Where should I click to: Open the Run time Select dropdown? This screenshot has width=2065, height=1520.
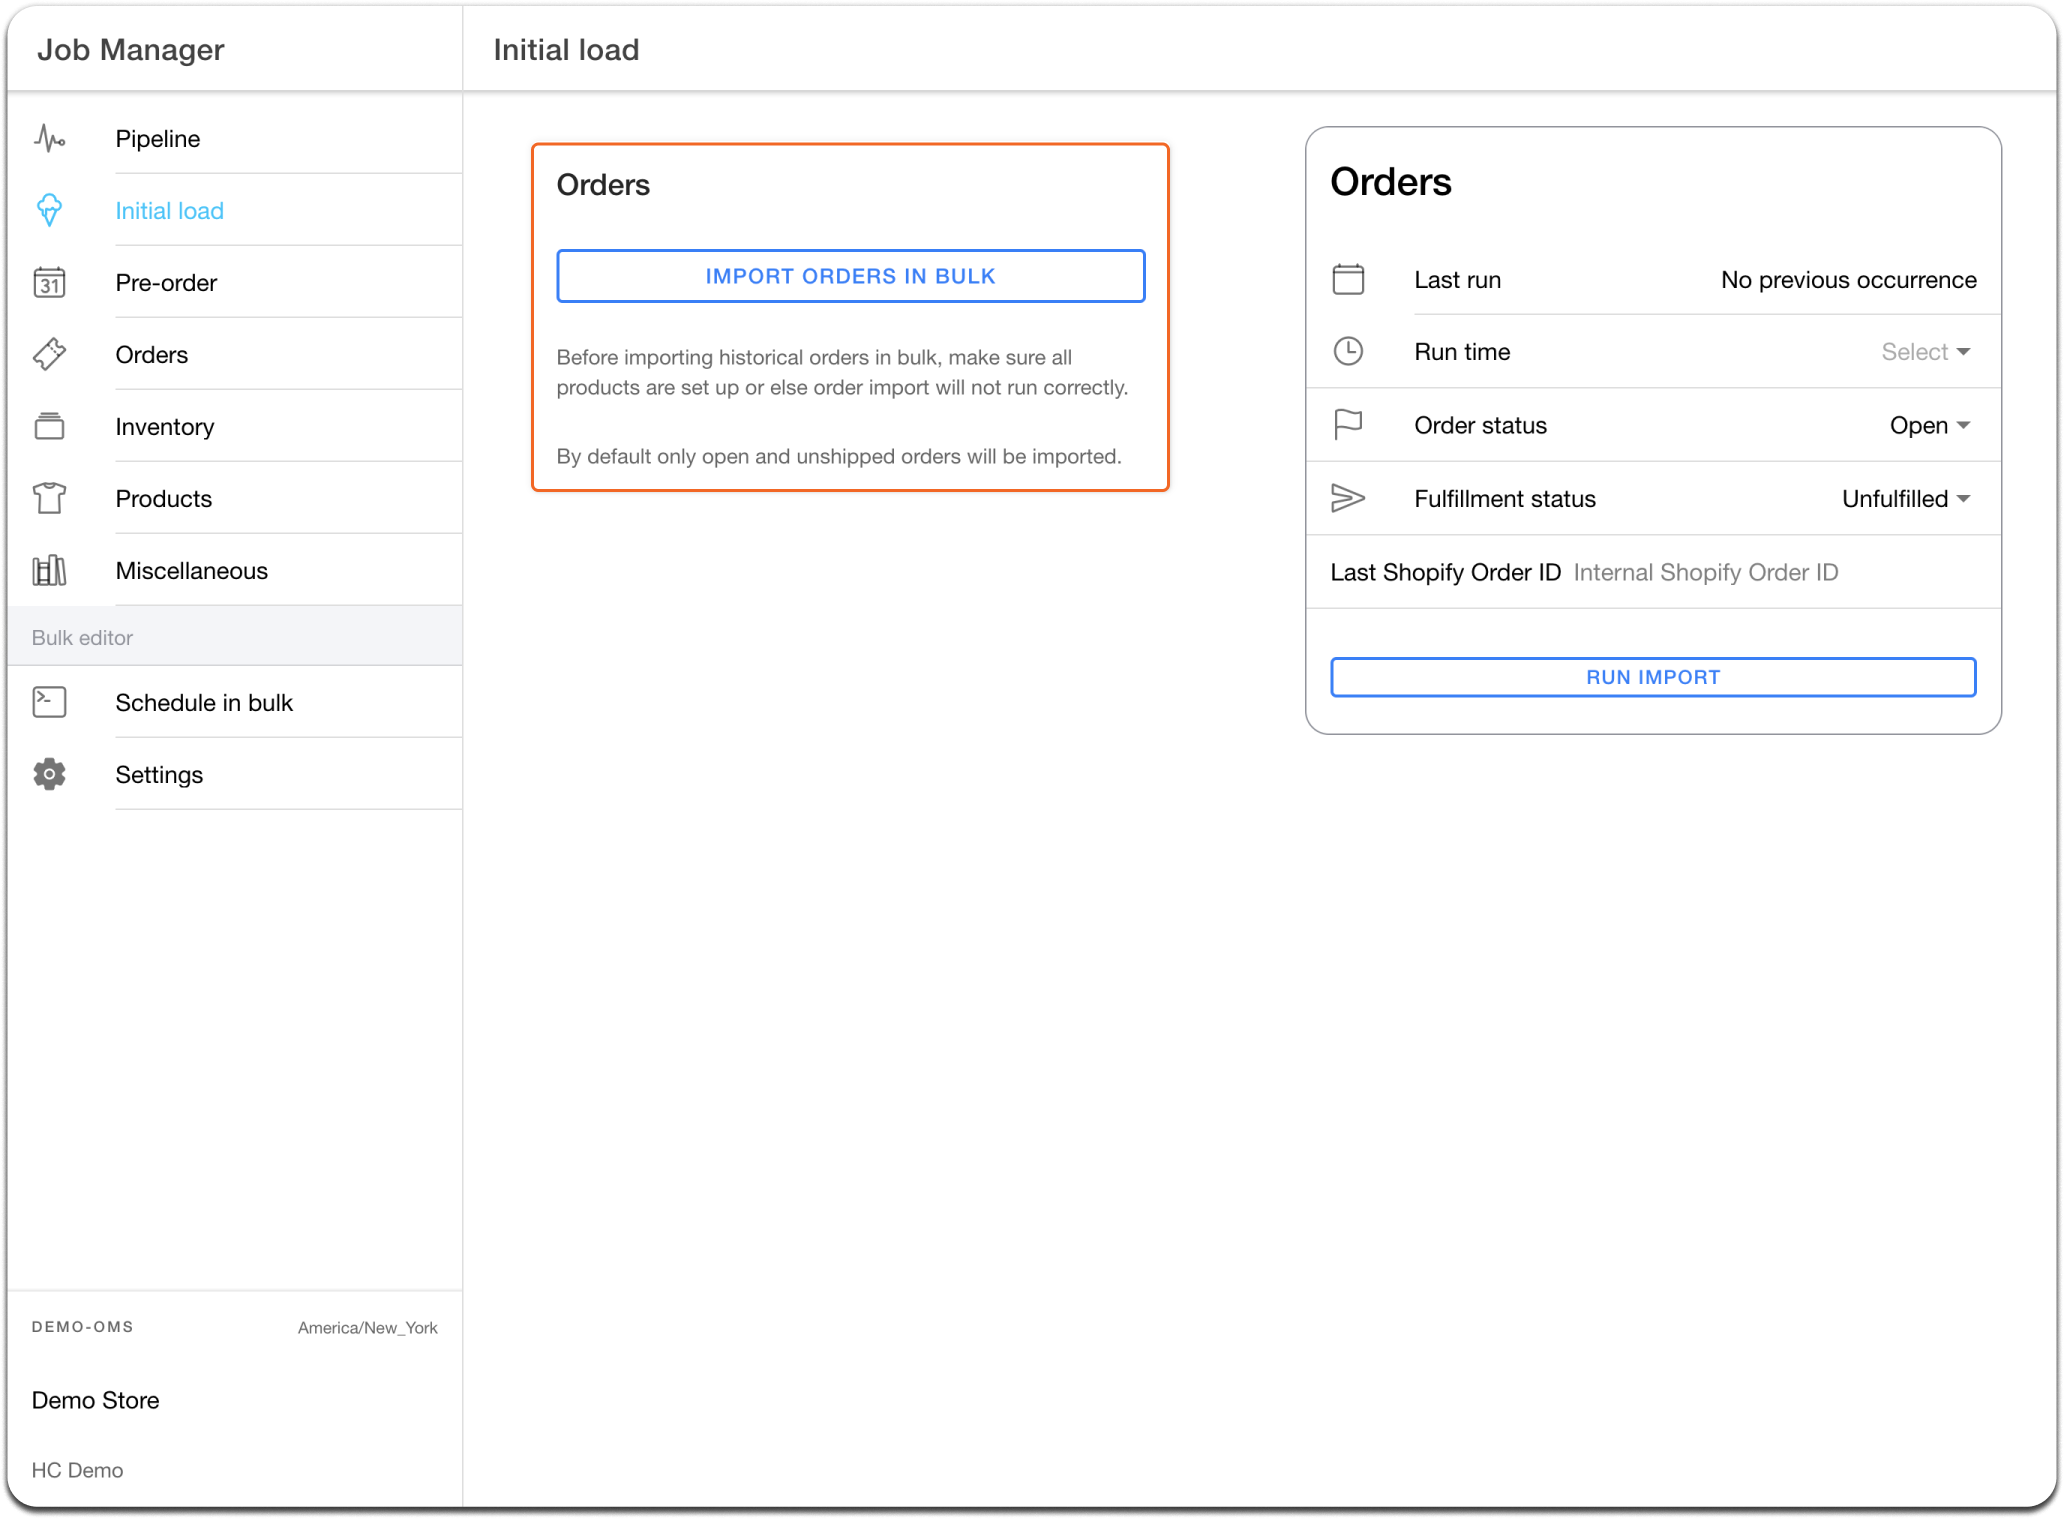(x=1925, y=352)
